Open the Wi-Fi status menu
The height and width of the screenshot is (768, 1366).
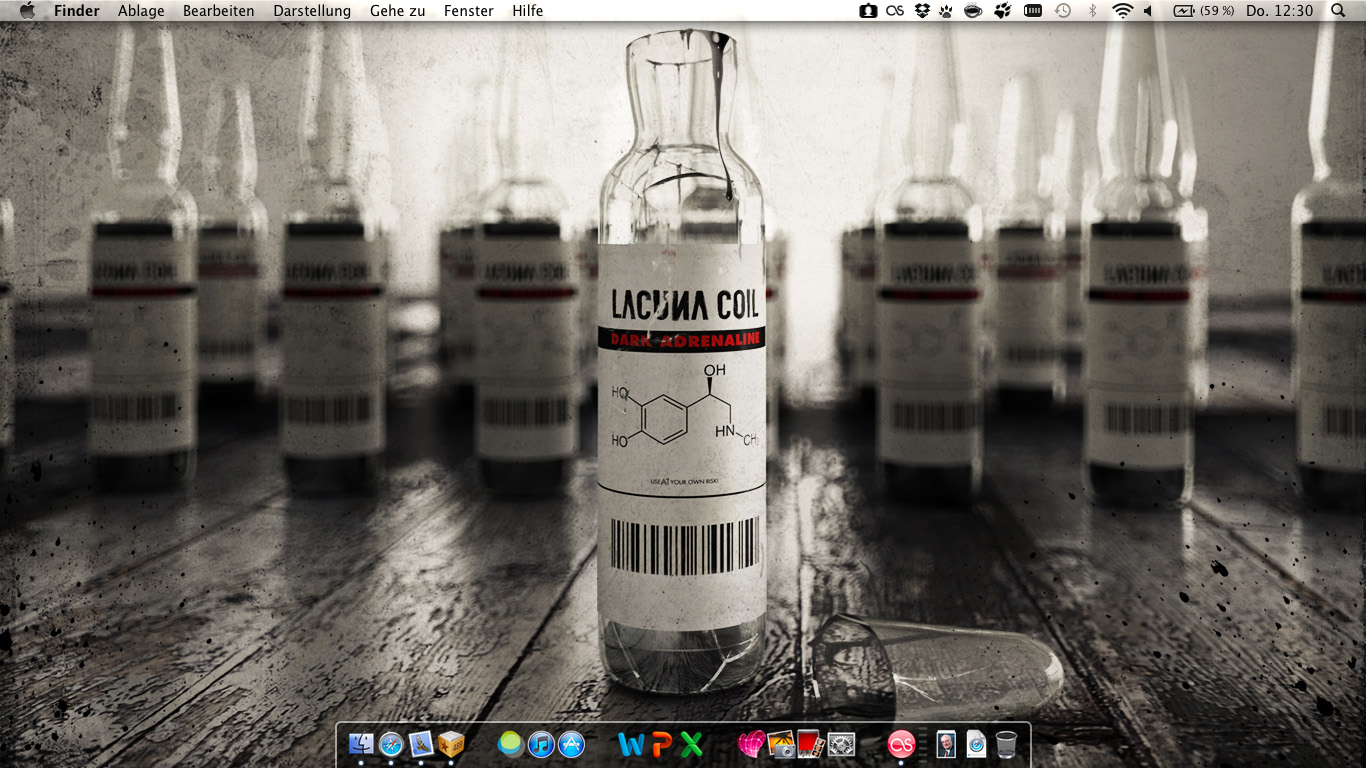tap(1122, 11)
